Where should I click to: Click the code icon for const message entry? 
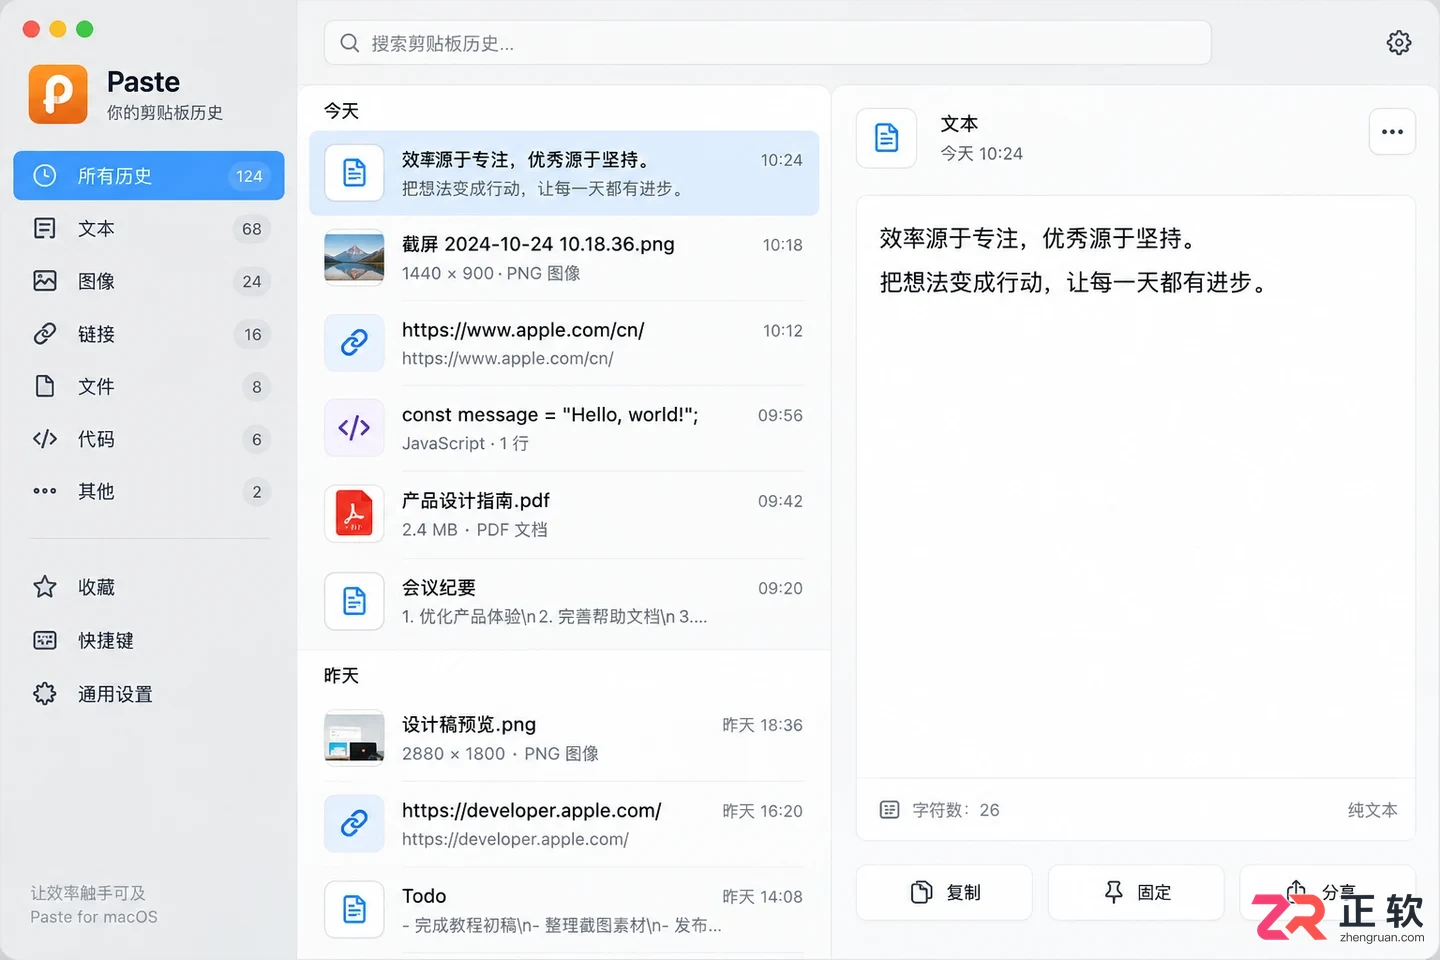pos(354,428)
